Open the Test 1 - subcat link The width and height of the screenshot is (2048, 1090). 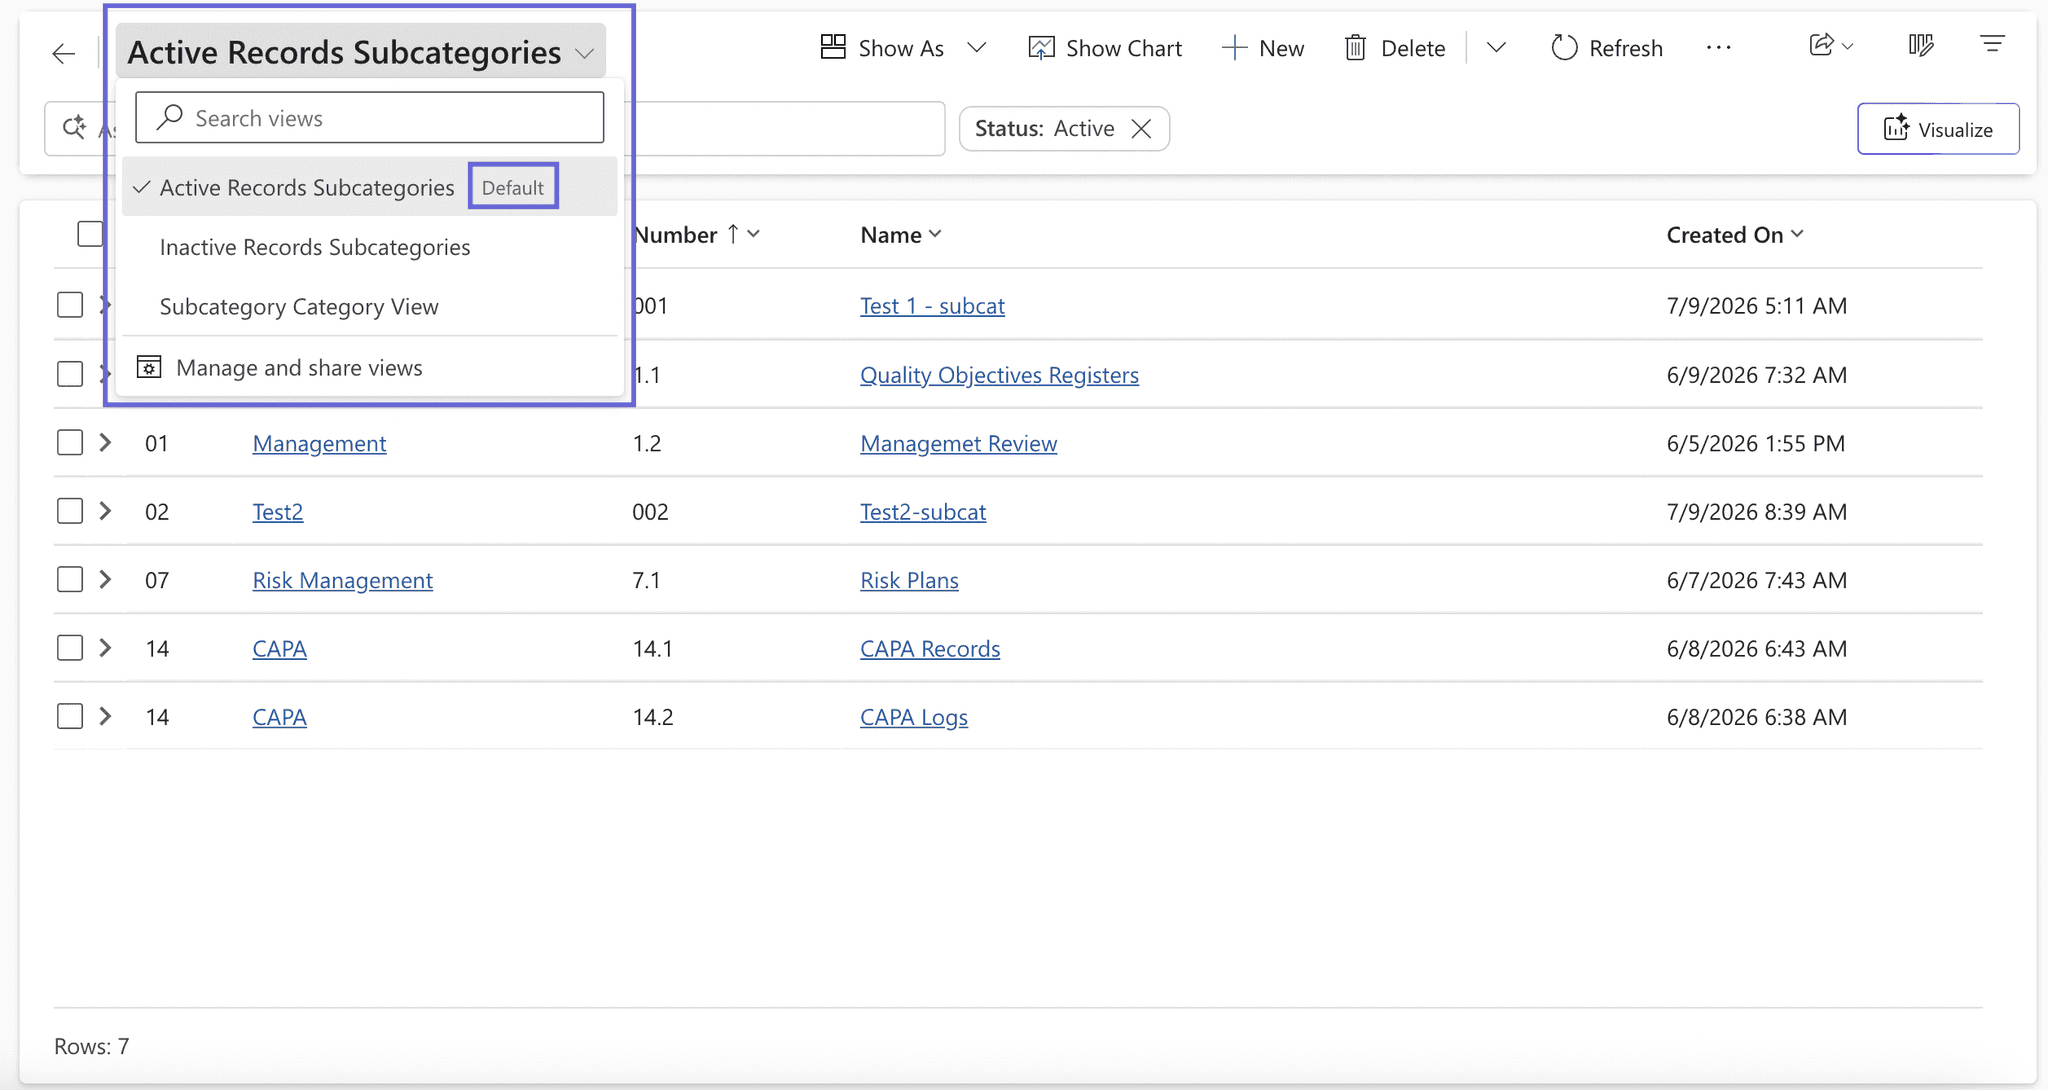932,306
